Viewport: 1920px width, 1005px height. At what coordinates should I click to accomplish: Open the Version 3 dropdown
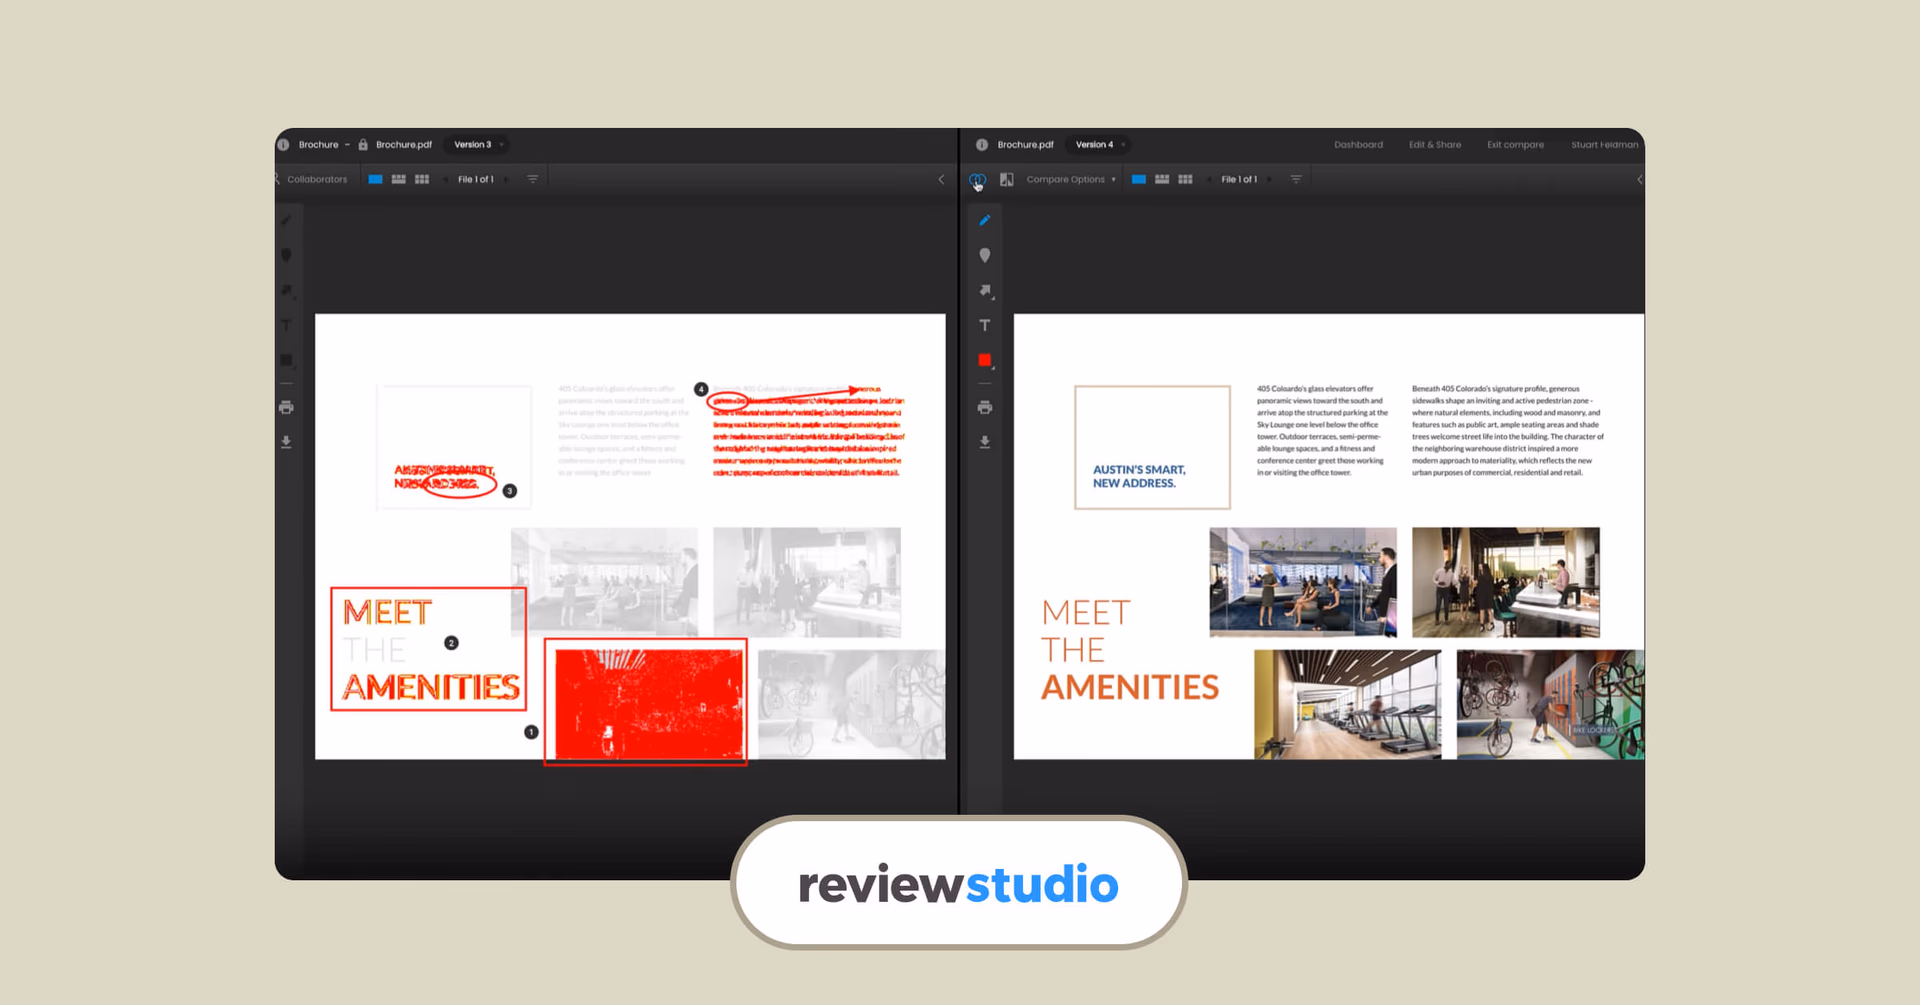478,145
